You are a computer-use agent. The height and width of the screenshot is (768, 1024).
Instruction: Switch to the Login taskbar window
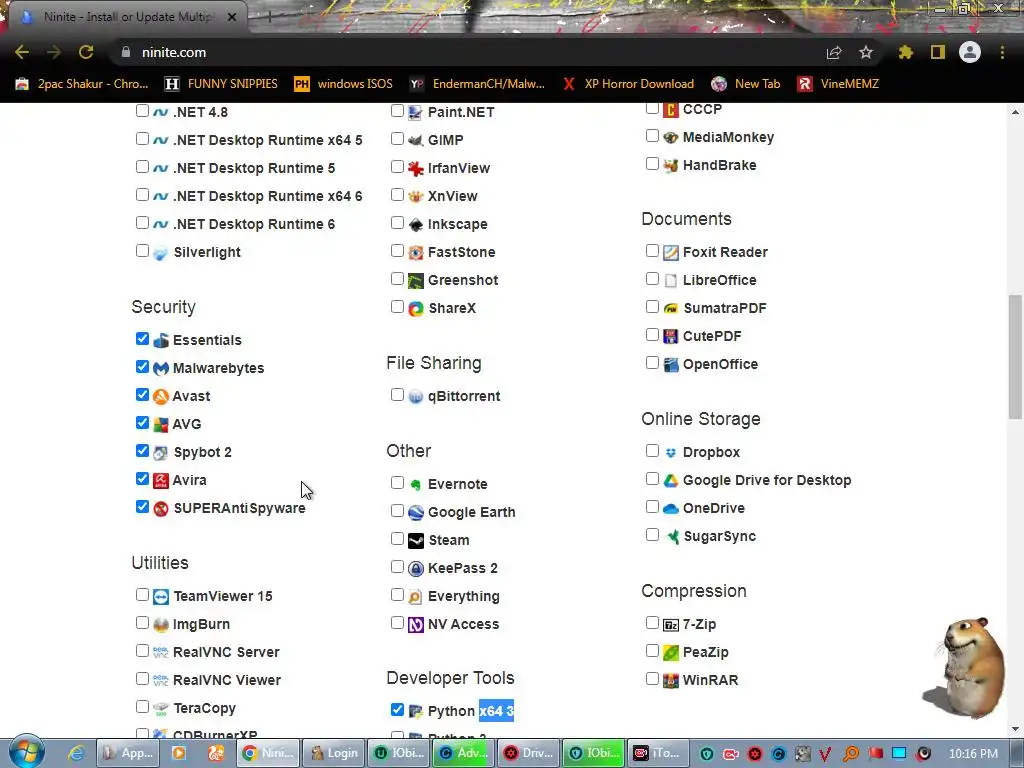[333, 753]
